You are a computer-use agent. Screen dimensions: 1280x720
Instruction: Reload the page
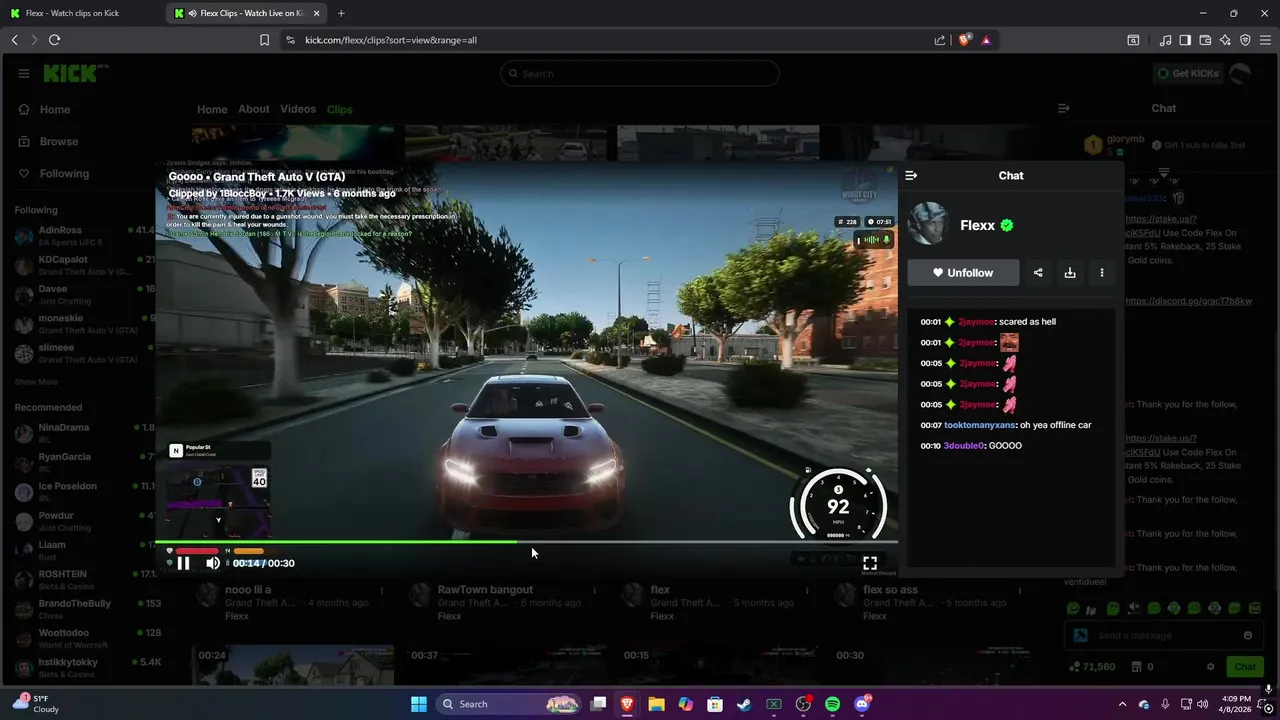(x=55, y=40)
